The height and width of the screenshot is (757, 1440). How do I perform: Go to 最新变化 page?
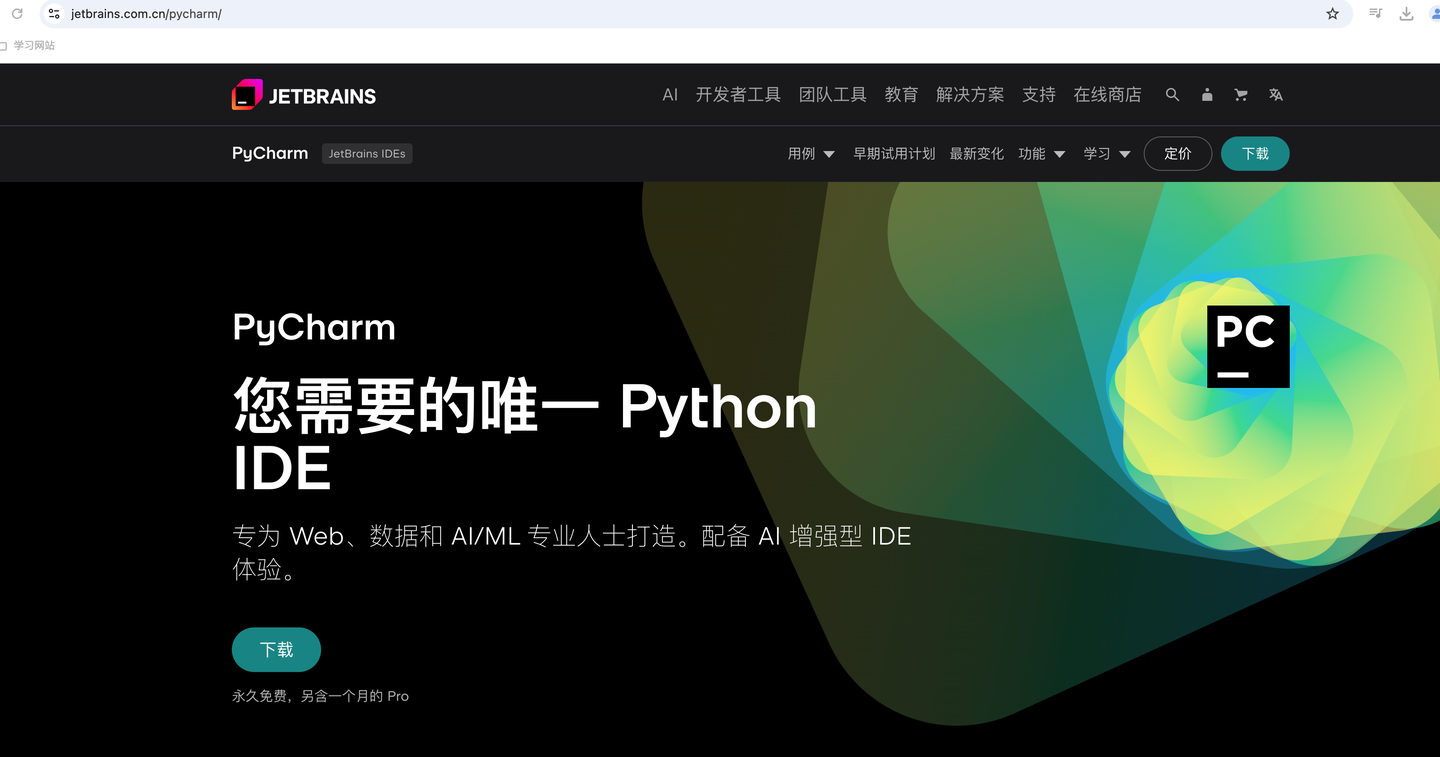[976, 154]
